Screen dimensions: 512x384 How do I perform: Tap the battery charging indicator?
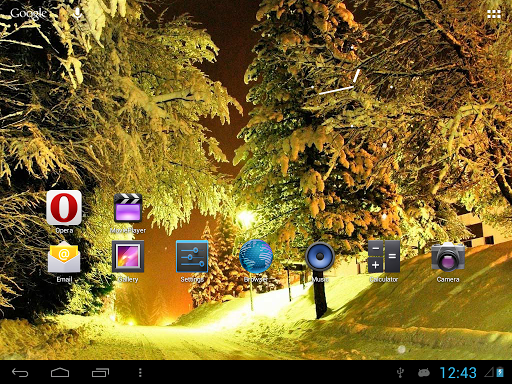click(500, 372)
